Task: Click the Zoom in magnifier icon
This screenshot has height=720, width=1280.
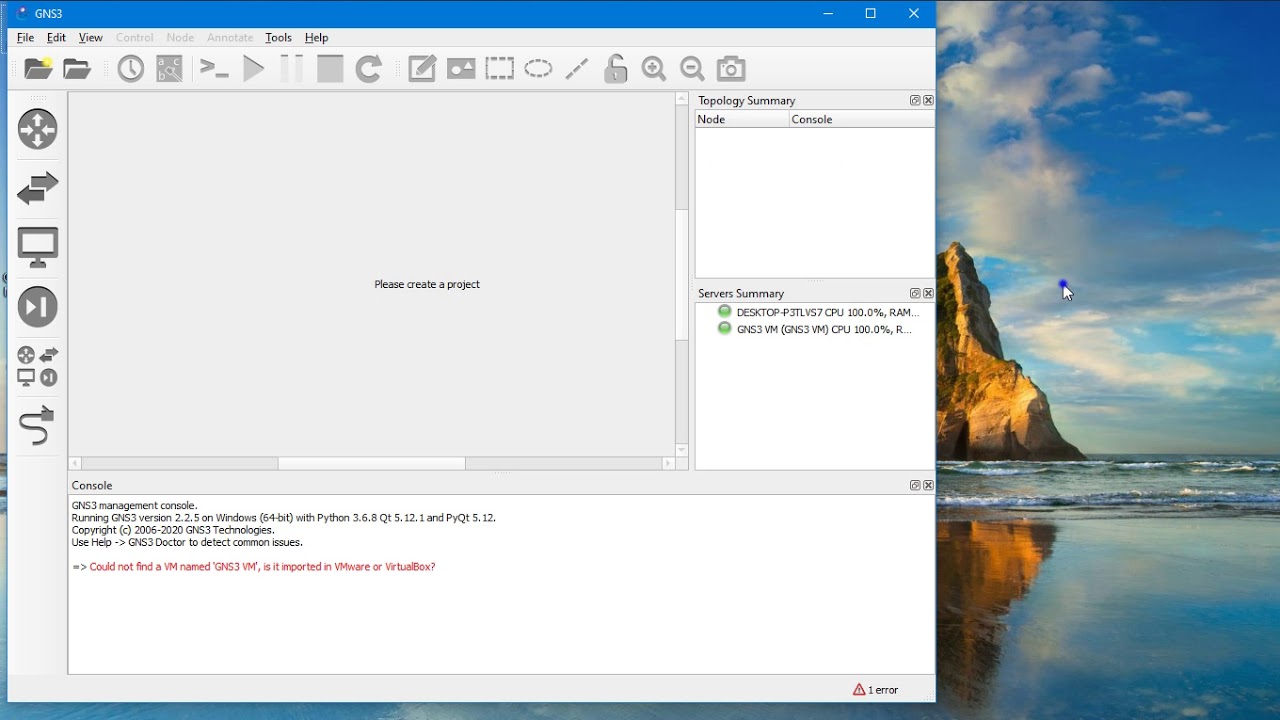Action: click(654, 68)
